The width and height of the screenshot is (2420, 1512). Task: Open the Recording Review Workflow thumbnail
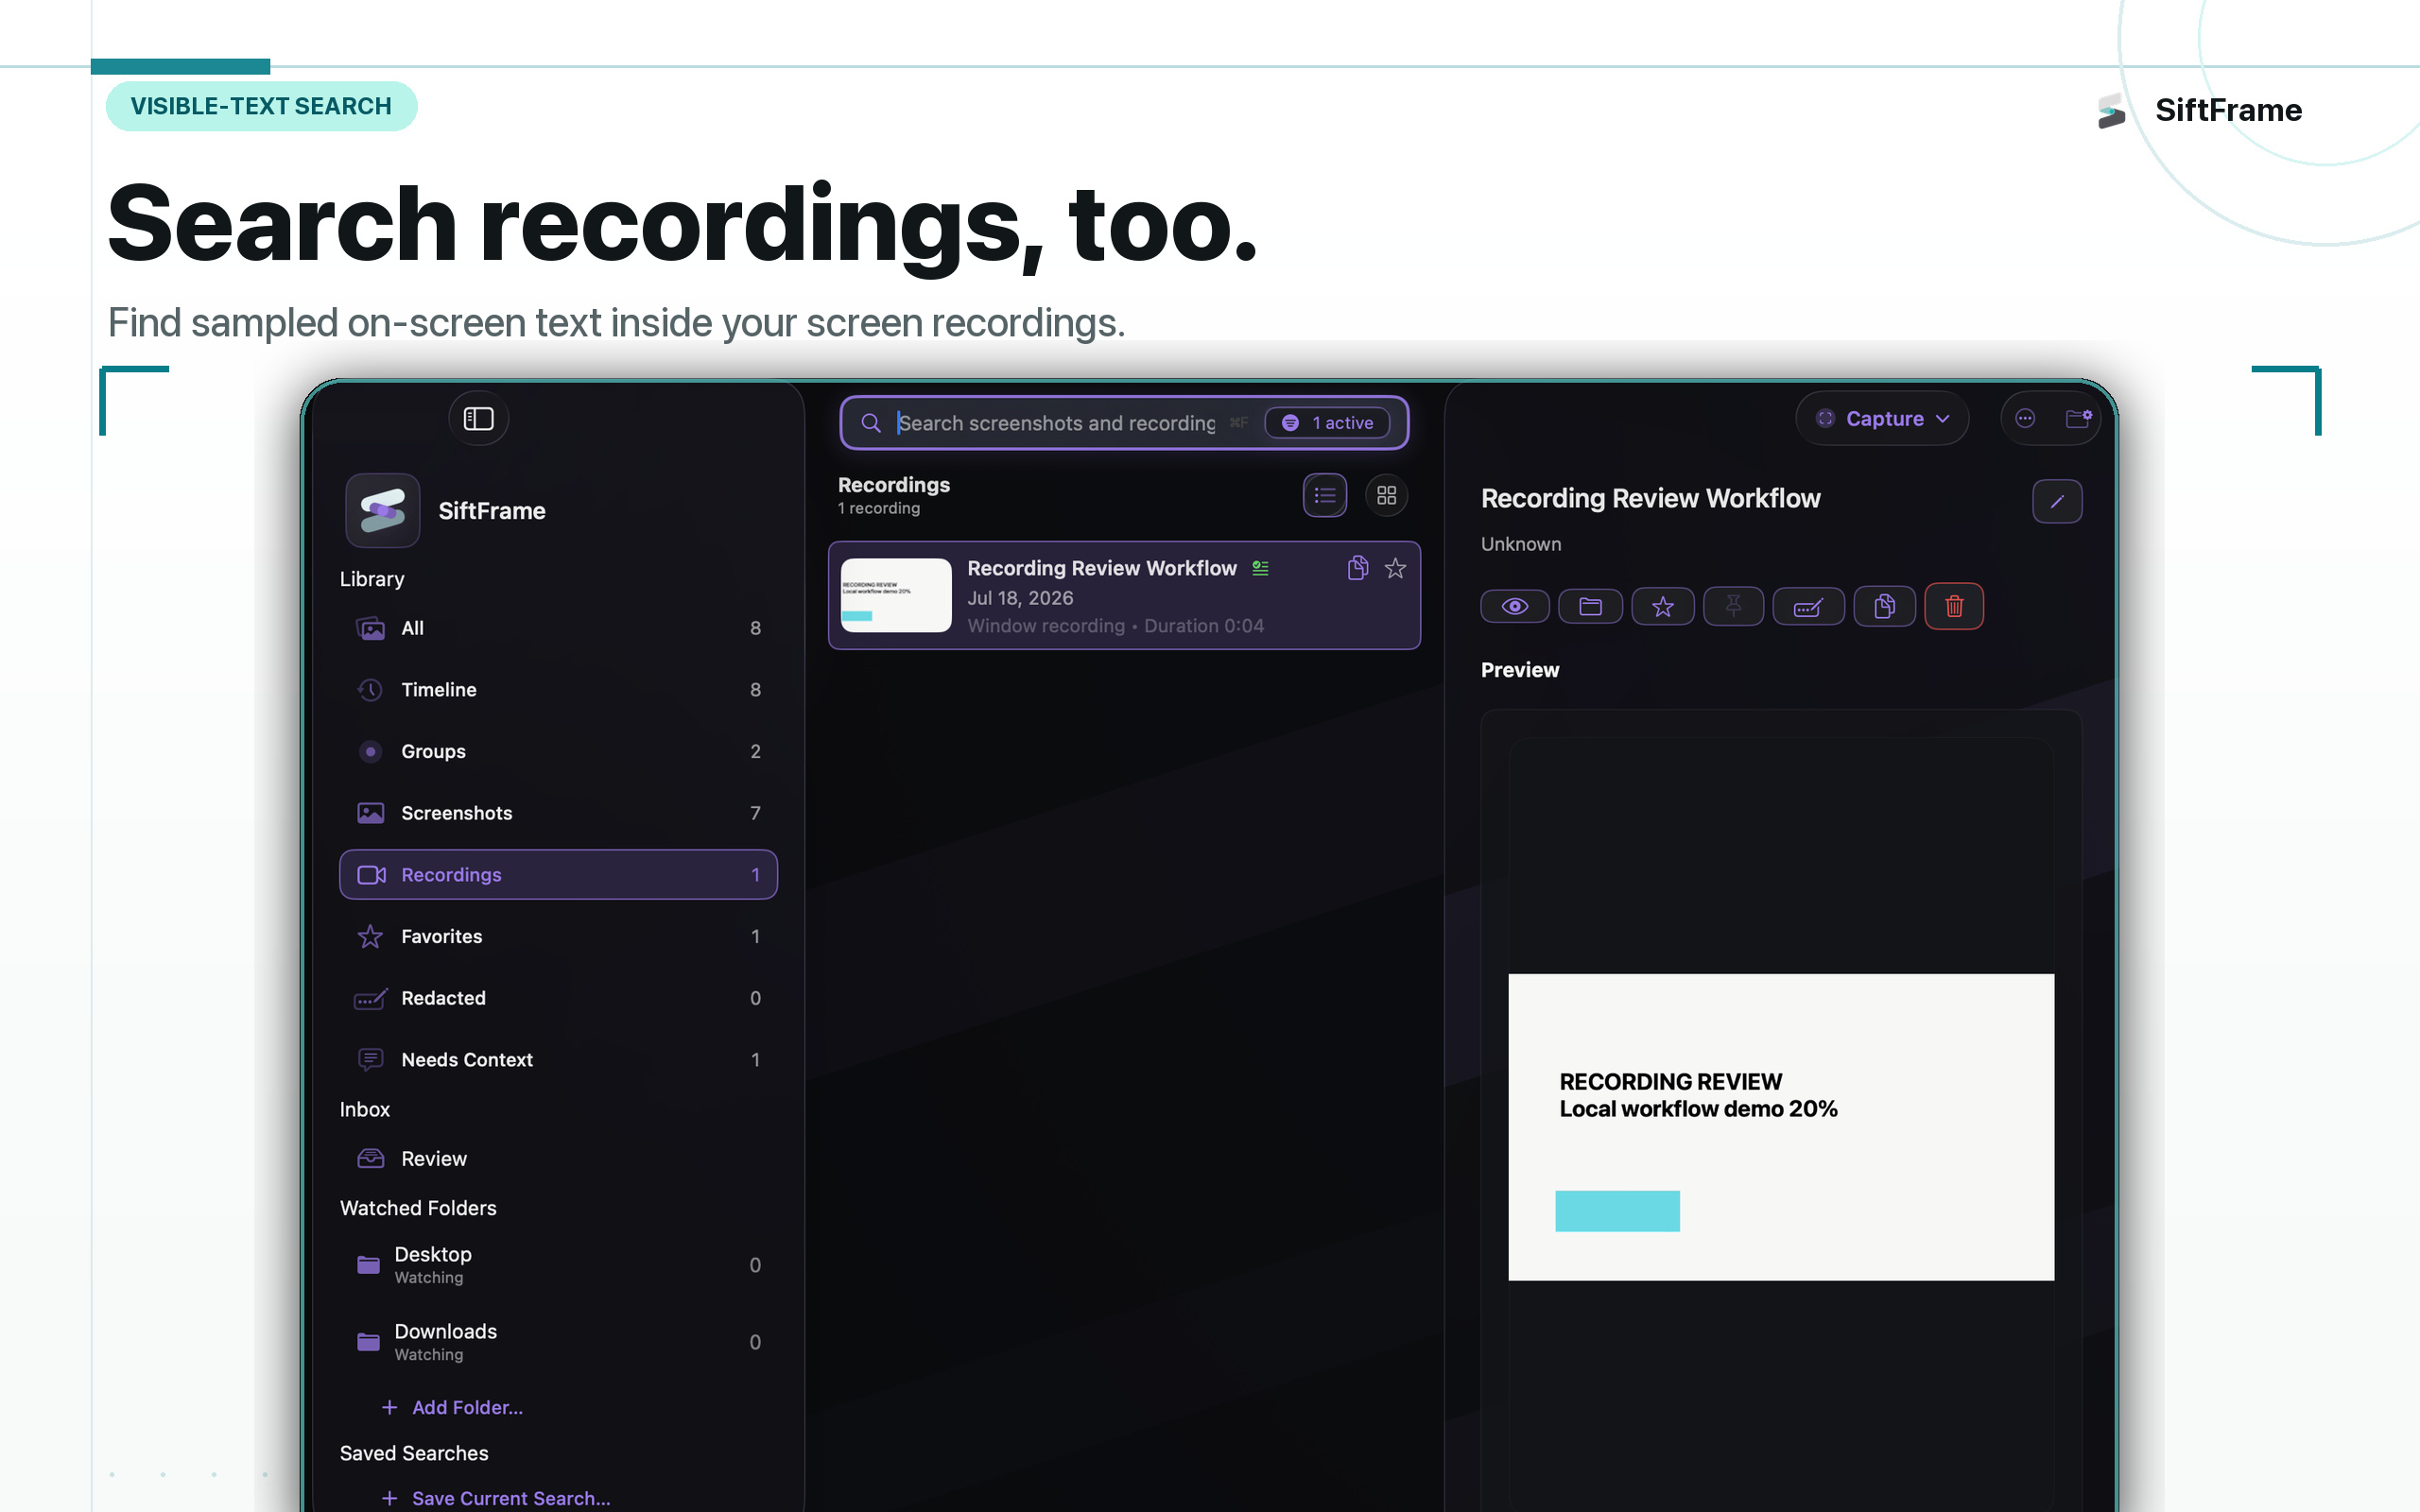point(896,595)
